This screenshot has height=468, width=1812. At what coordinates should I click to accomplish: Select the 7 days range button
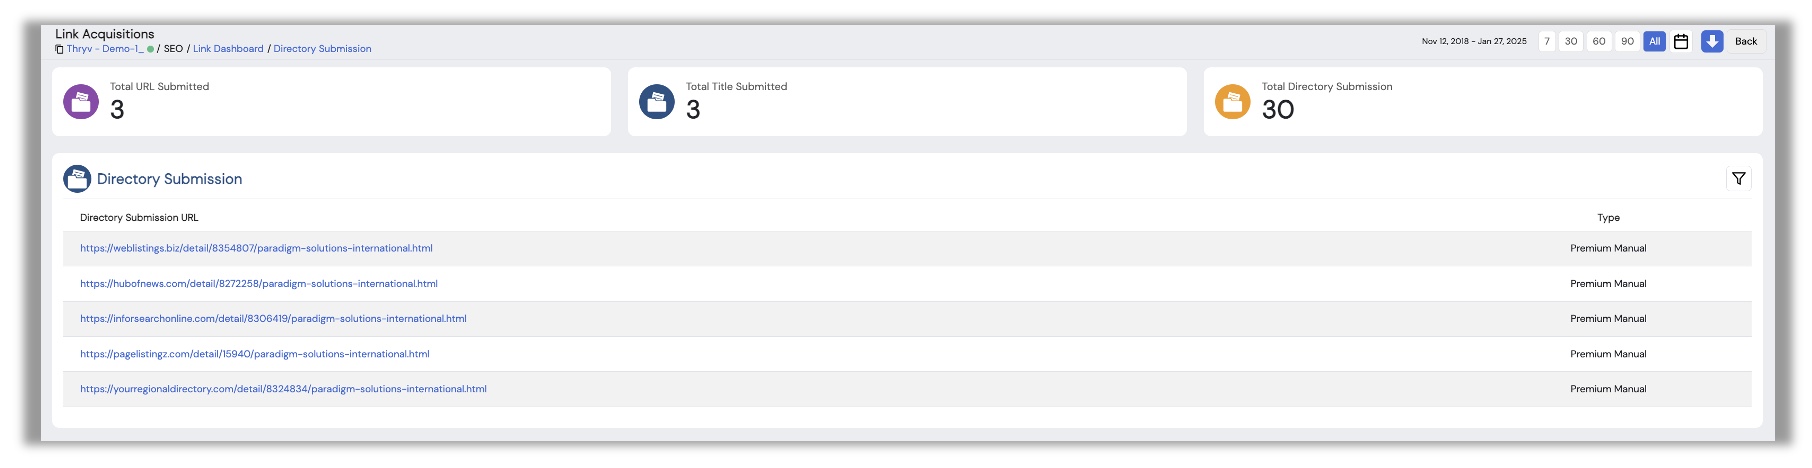coord(1547,41)
